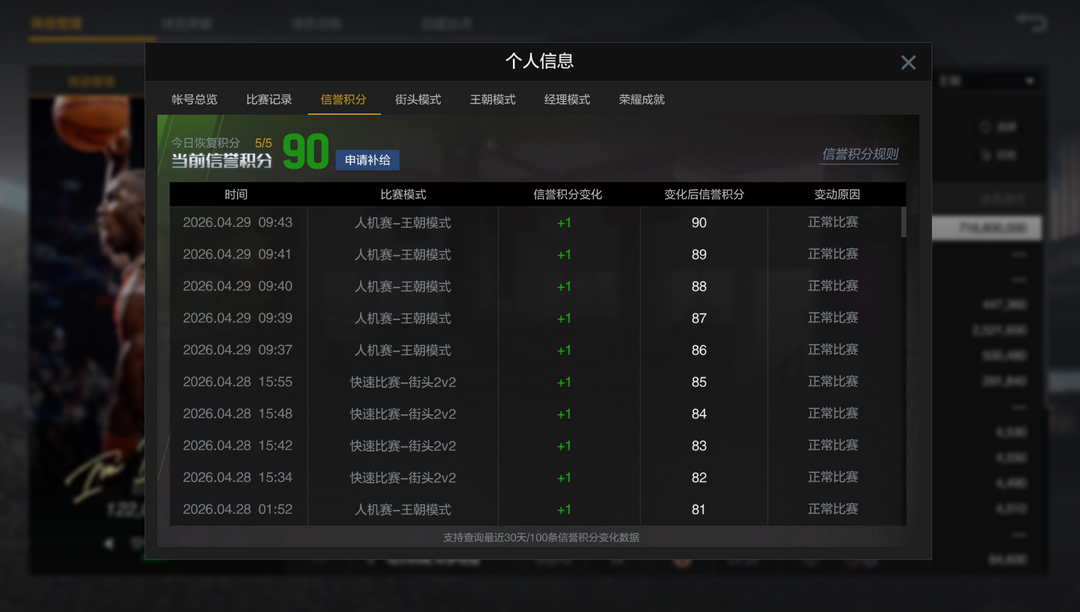Click the score value 89 in the table
This screenshot has height=612, width=1080.
pos(699,255)
